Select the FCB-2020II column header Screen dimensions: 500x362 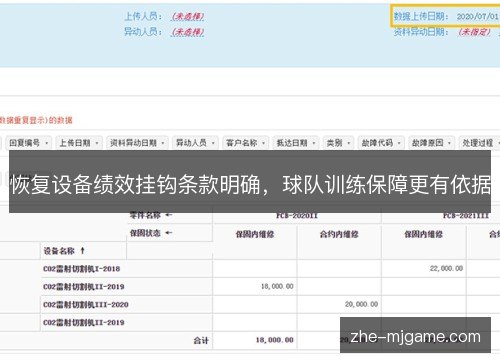[x=297, y=216]
